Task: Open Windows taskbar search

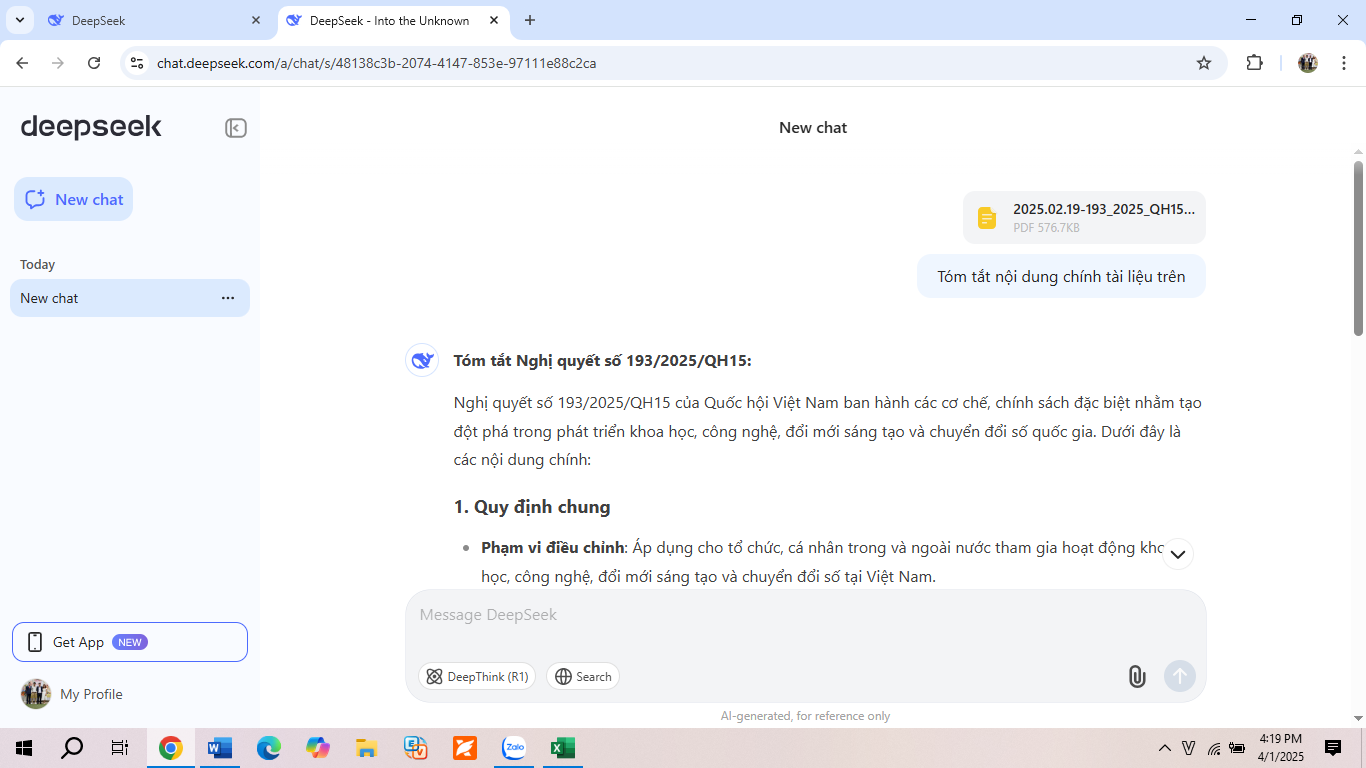Action: (72, 748)
